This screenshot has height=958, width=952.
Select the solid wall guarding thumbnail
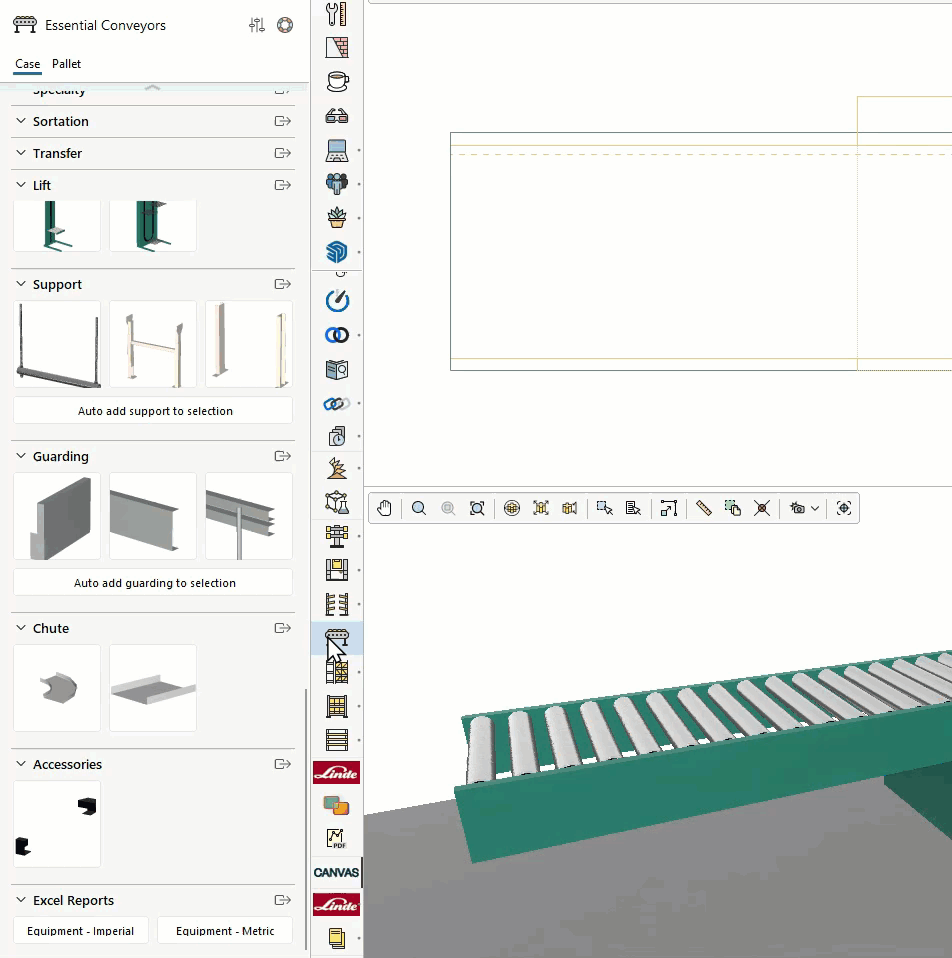[57, 516]
